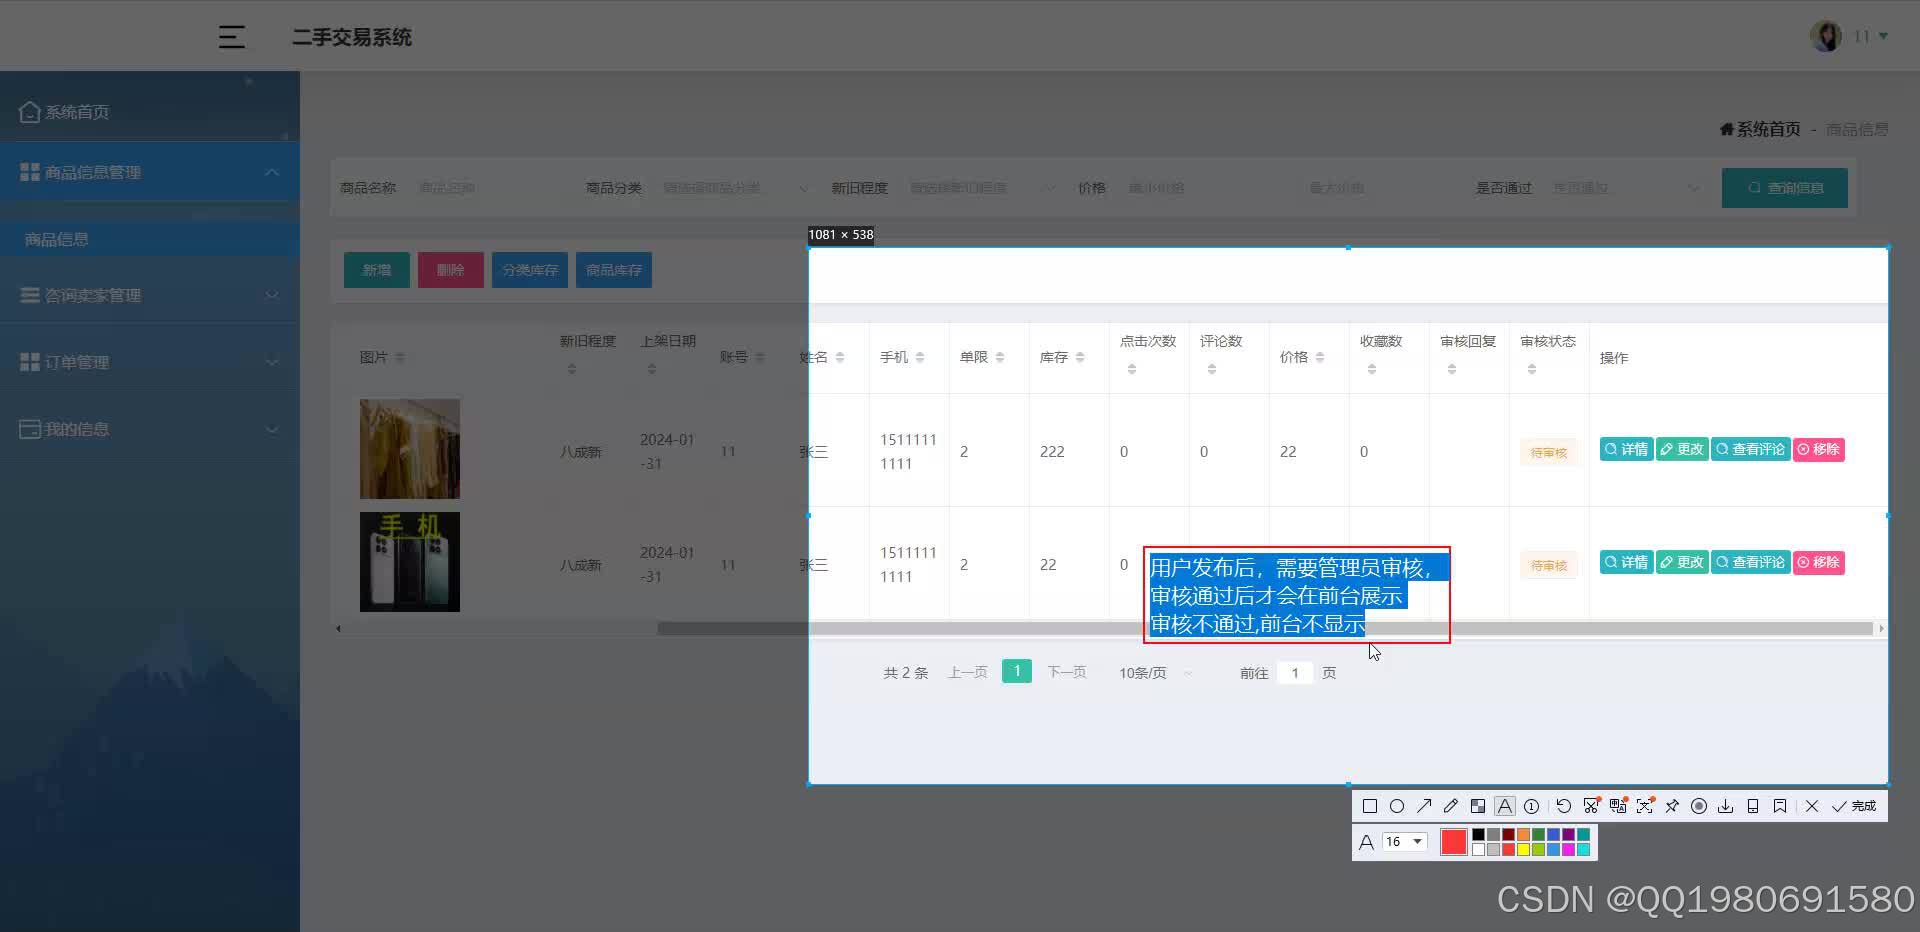Viewport: 1920px width, 932px height.
Task: Click the phone product thumbnail
Action: point(410,562)
